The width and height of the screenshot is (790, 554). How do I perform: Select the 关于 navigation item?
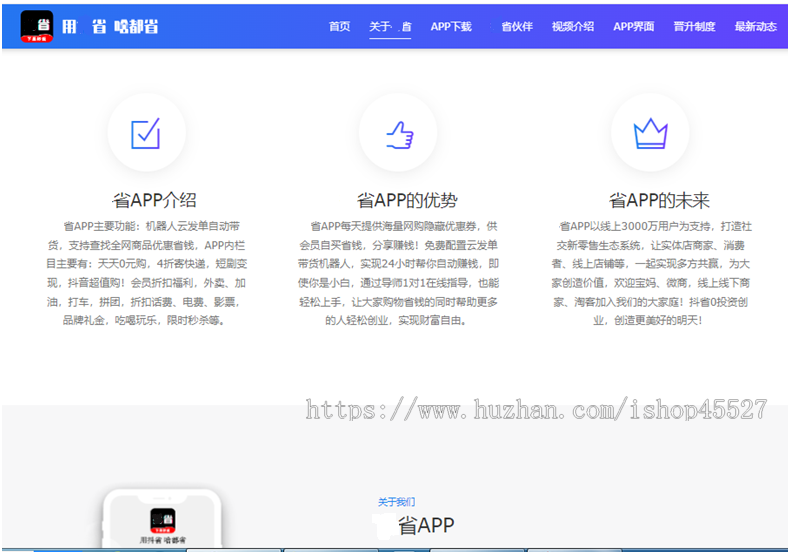pos(390,27)
